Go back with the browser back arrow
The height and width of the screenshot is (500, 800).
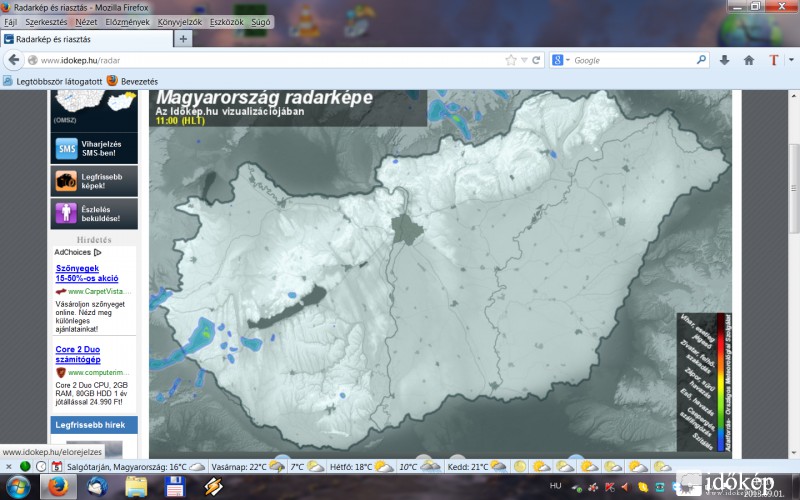coord(14,60)
